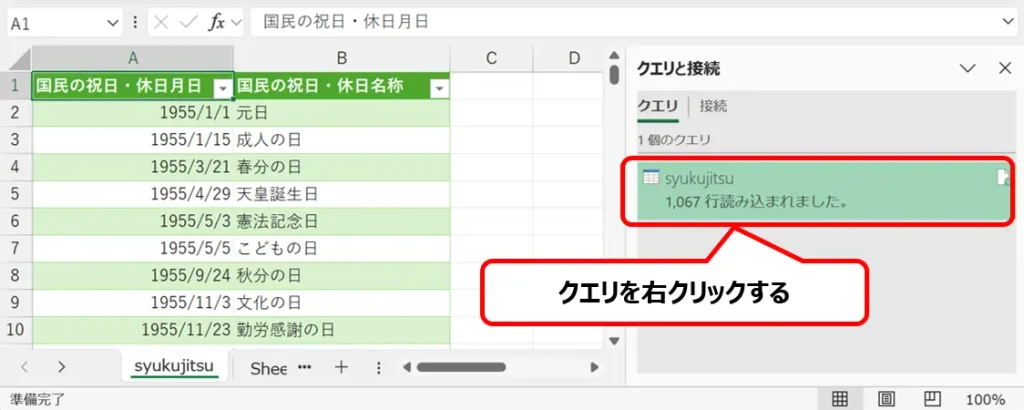Click the syukujitsu query table icon
Screen dimensions: 1024x410
(651, 177)
